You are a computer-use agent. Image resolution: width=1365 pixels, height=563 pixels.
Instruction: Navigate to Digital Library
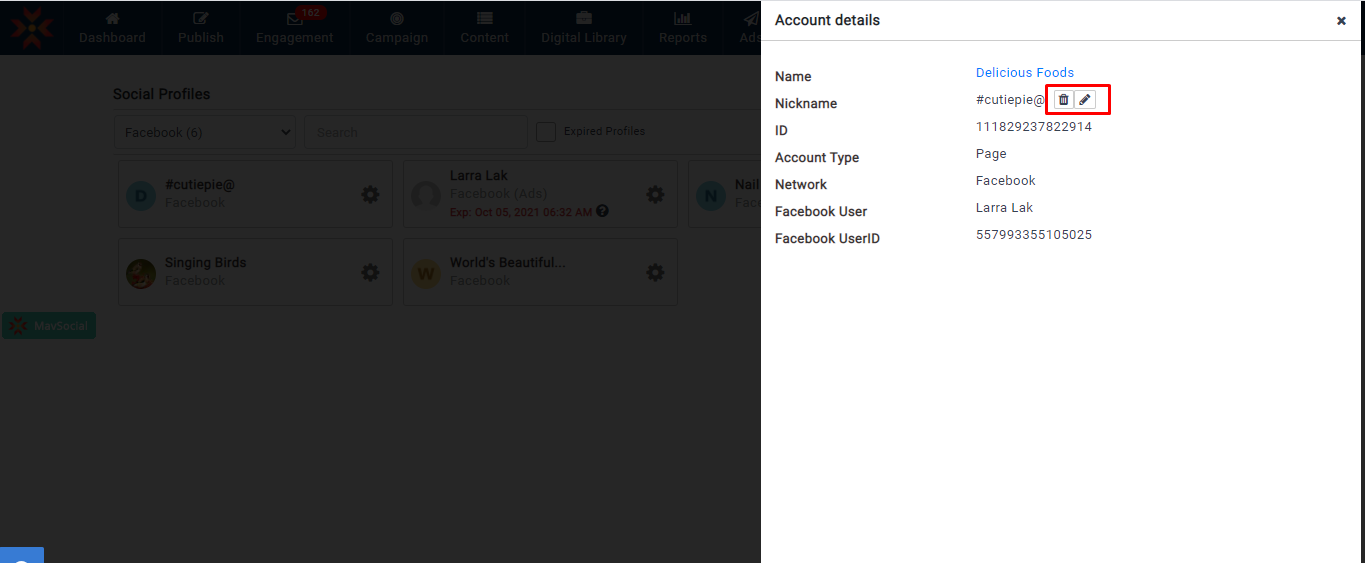(584, 28)
